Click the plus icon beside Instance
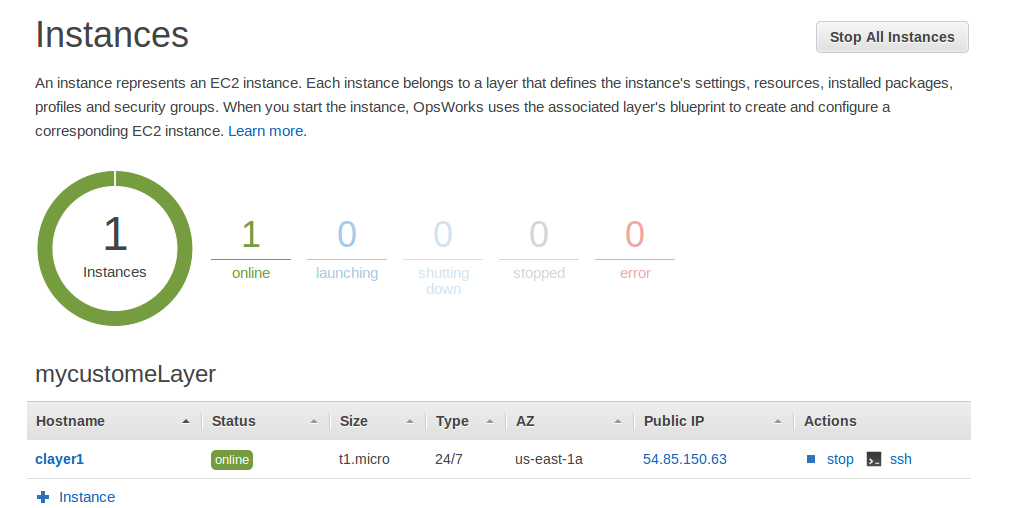Screen dimensions: 1026x508 point(43,497)
